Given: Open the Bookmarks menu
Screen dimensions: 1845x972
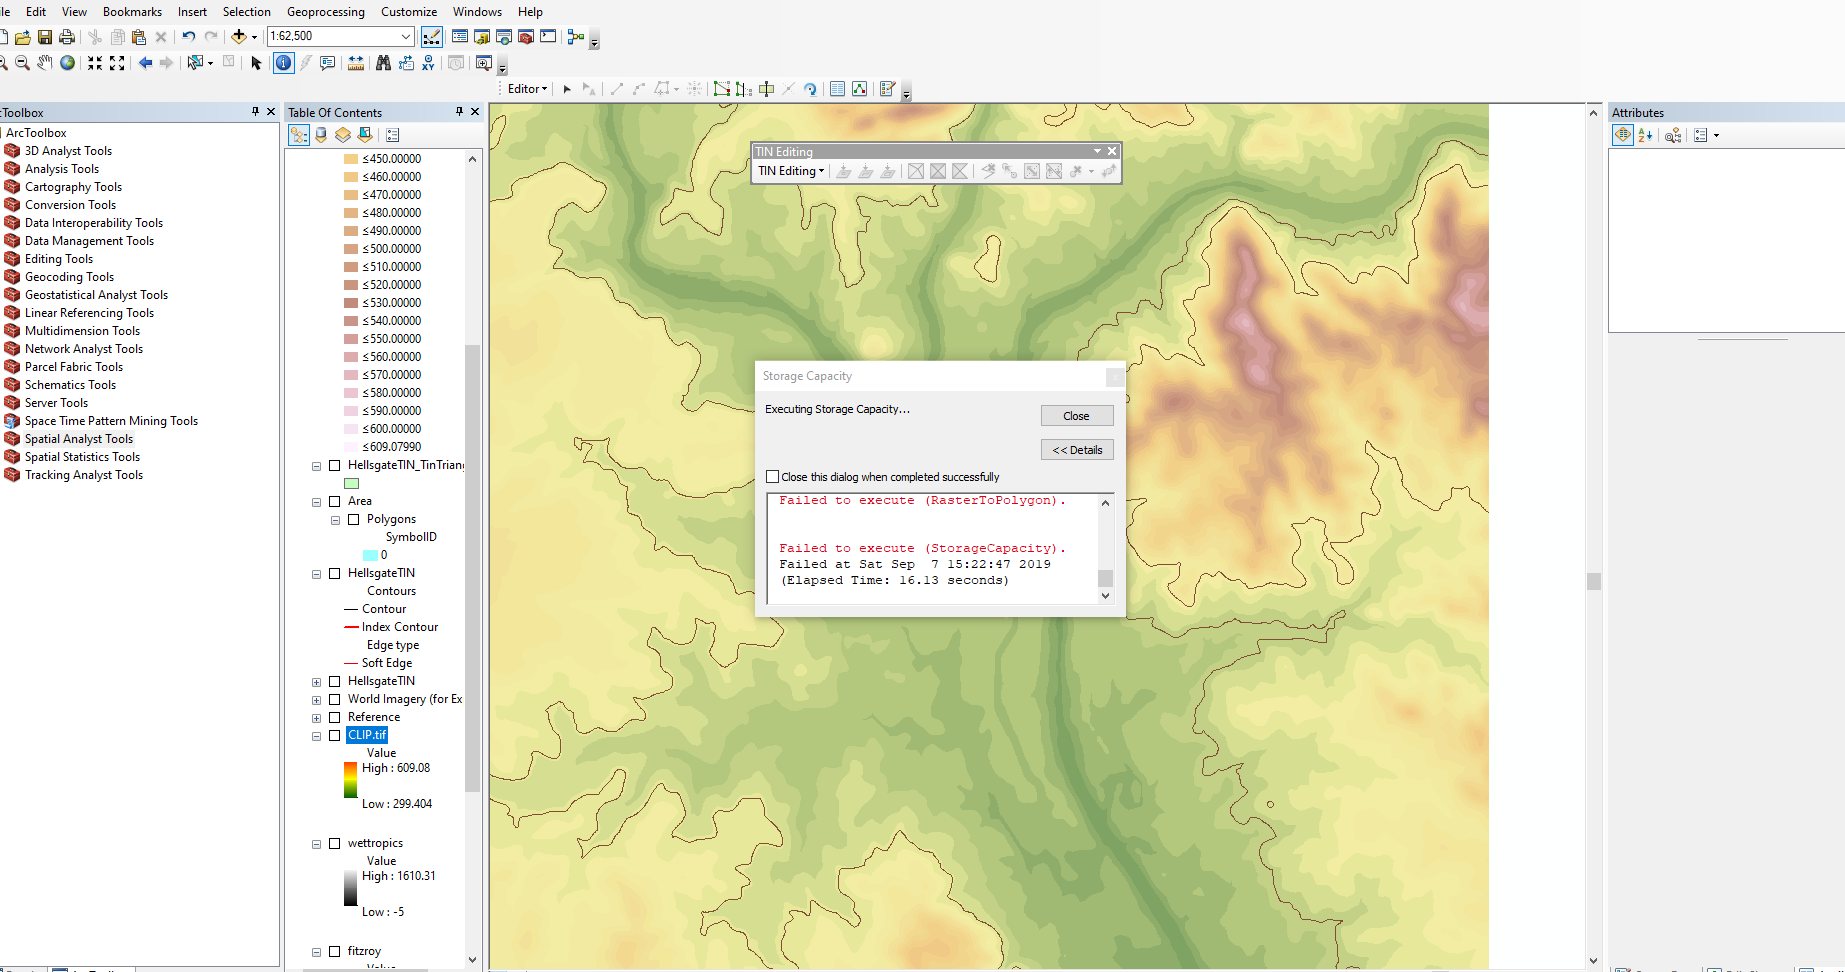Looking at the screenshot, I should [x=132, y=12].
